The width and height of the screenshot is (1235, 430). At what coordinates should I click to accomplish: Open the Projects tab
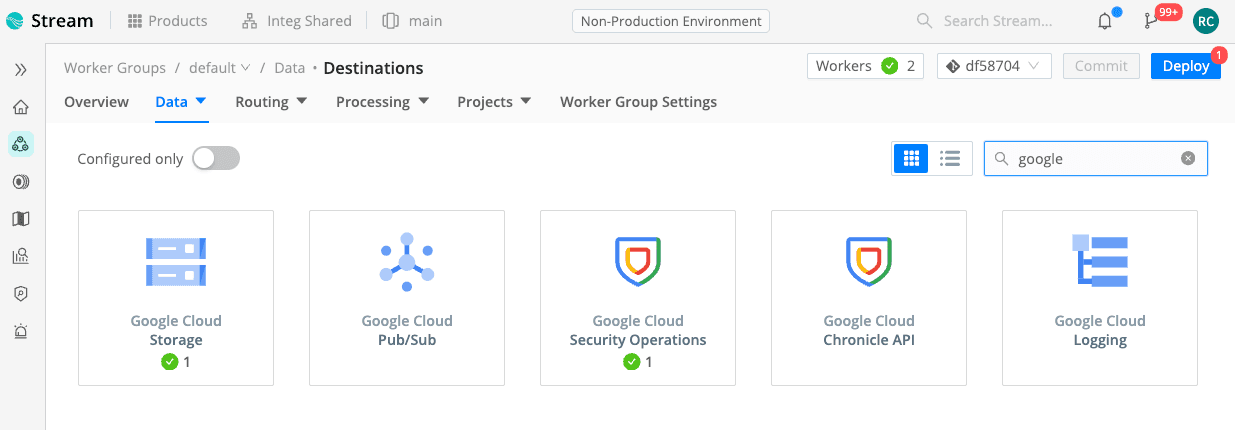[x=485, y=102]
